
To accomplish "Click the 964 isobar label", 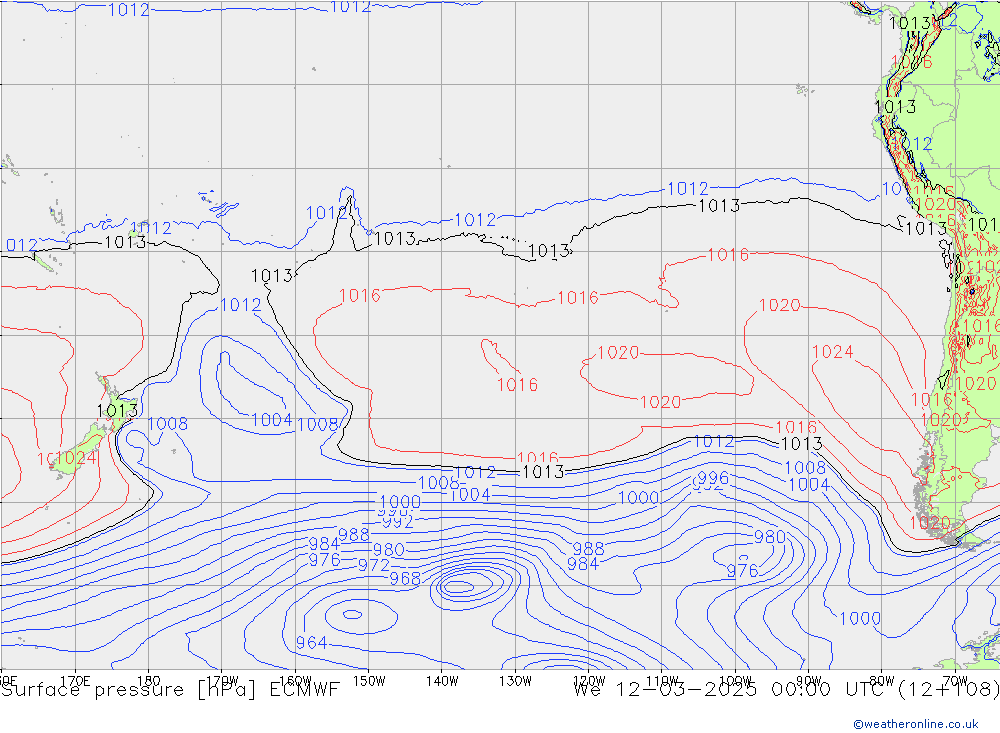I will tap(311, 642).
